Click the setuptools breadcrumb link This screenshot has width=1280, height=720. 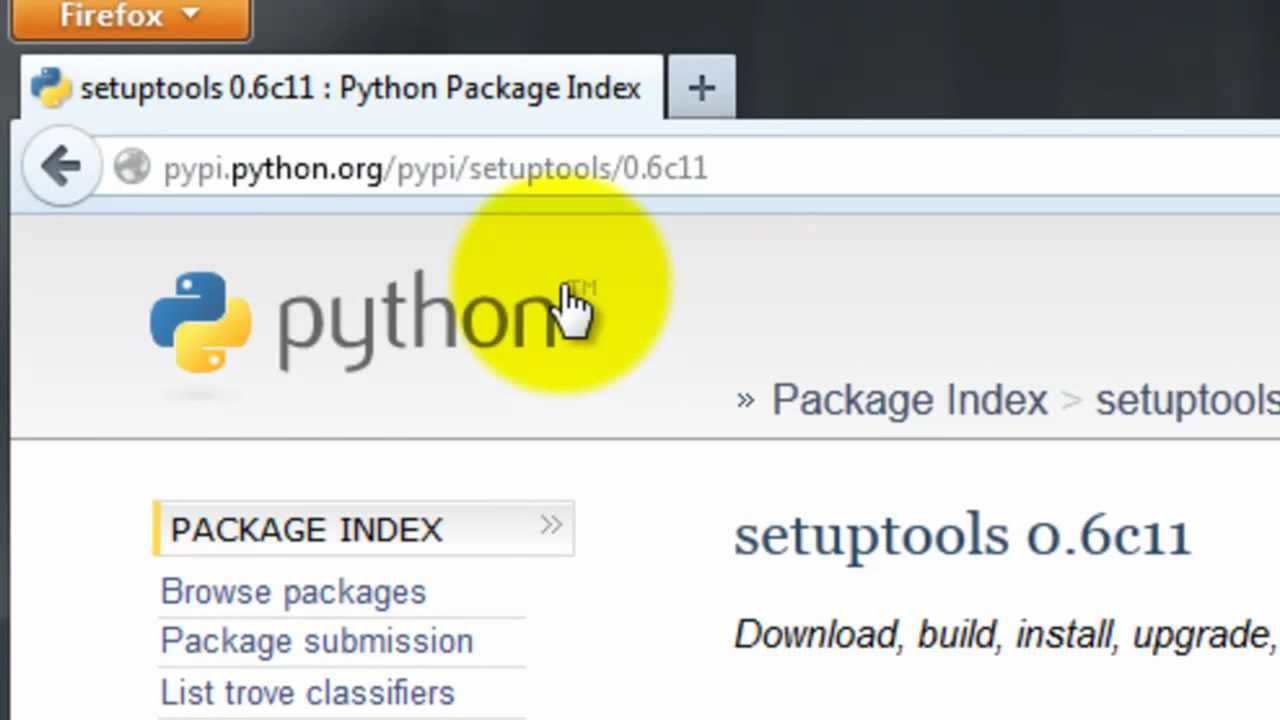point(1187,400)
